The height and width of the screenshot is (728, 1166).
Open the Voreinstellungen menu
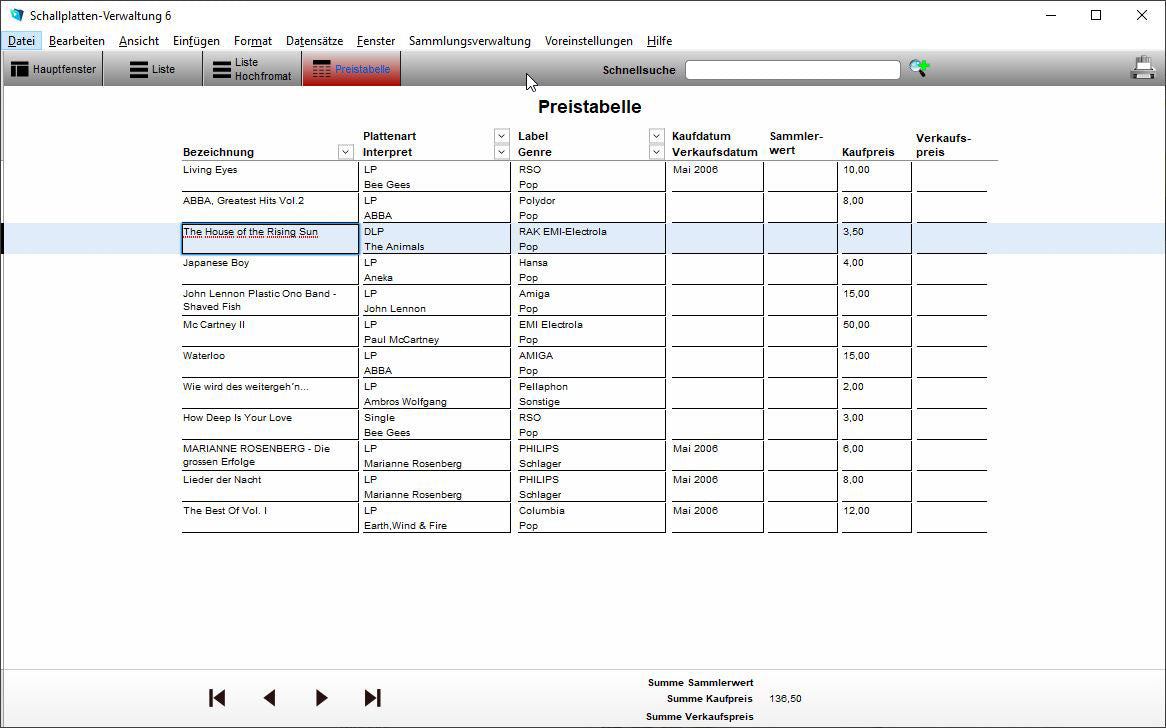[x=588, y=41]
